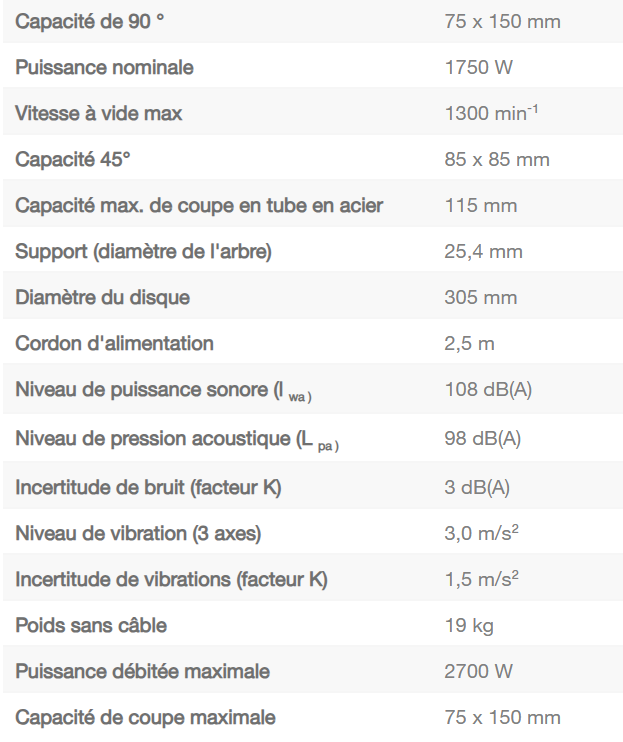623x742 pixels.
Task: Select the 25,4 mm value
Action: tap(483, 252)
